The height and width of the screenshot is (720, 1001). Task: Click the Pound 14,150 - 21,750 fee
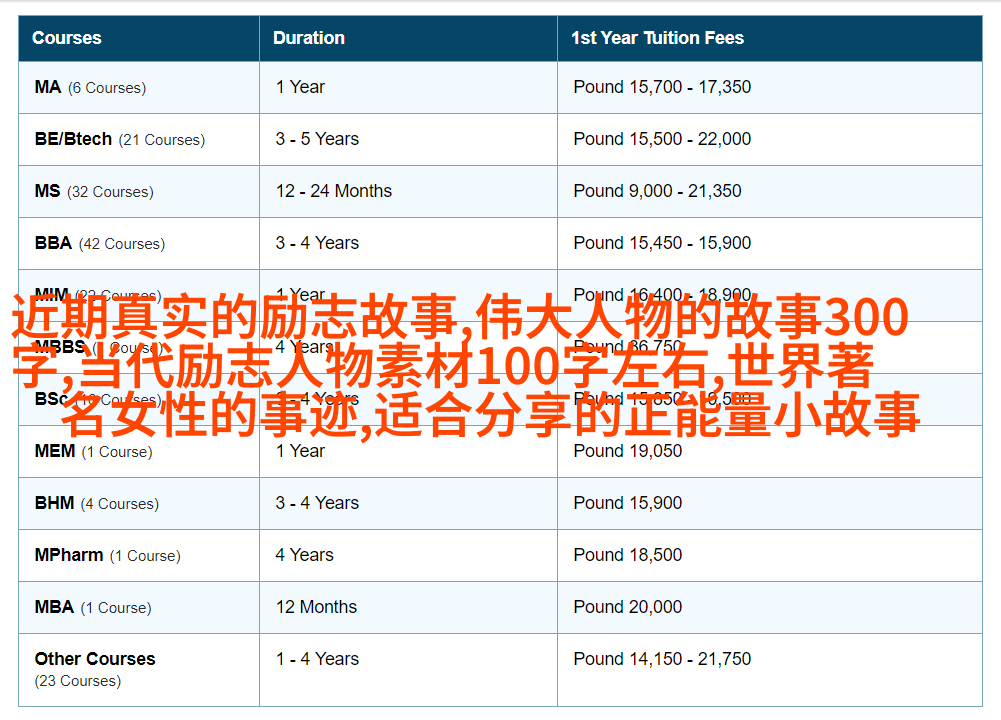point(662,659)
